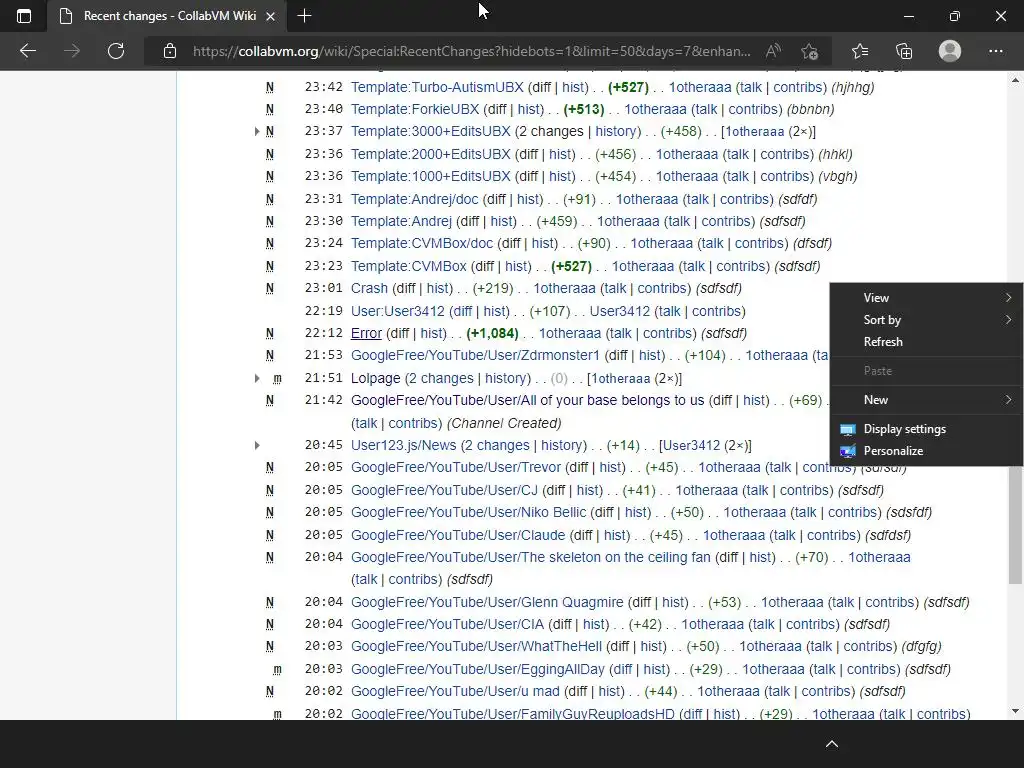Open the Error page link
1024x768 pixels.
click(x=366, y=334)
